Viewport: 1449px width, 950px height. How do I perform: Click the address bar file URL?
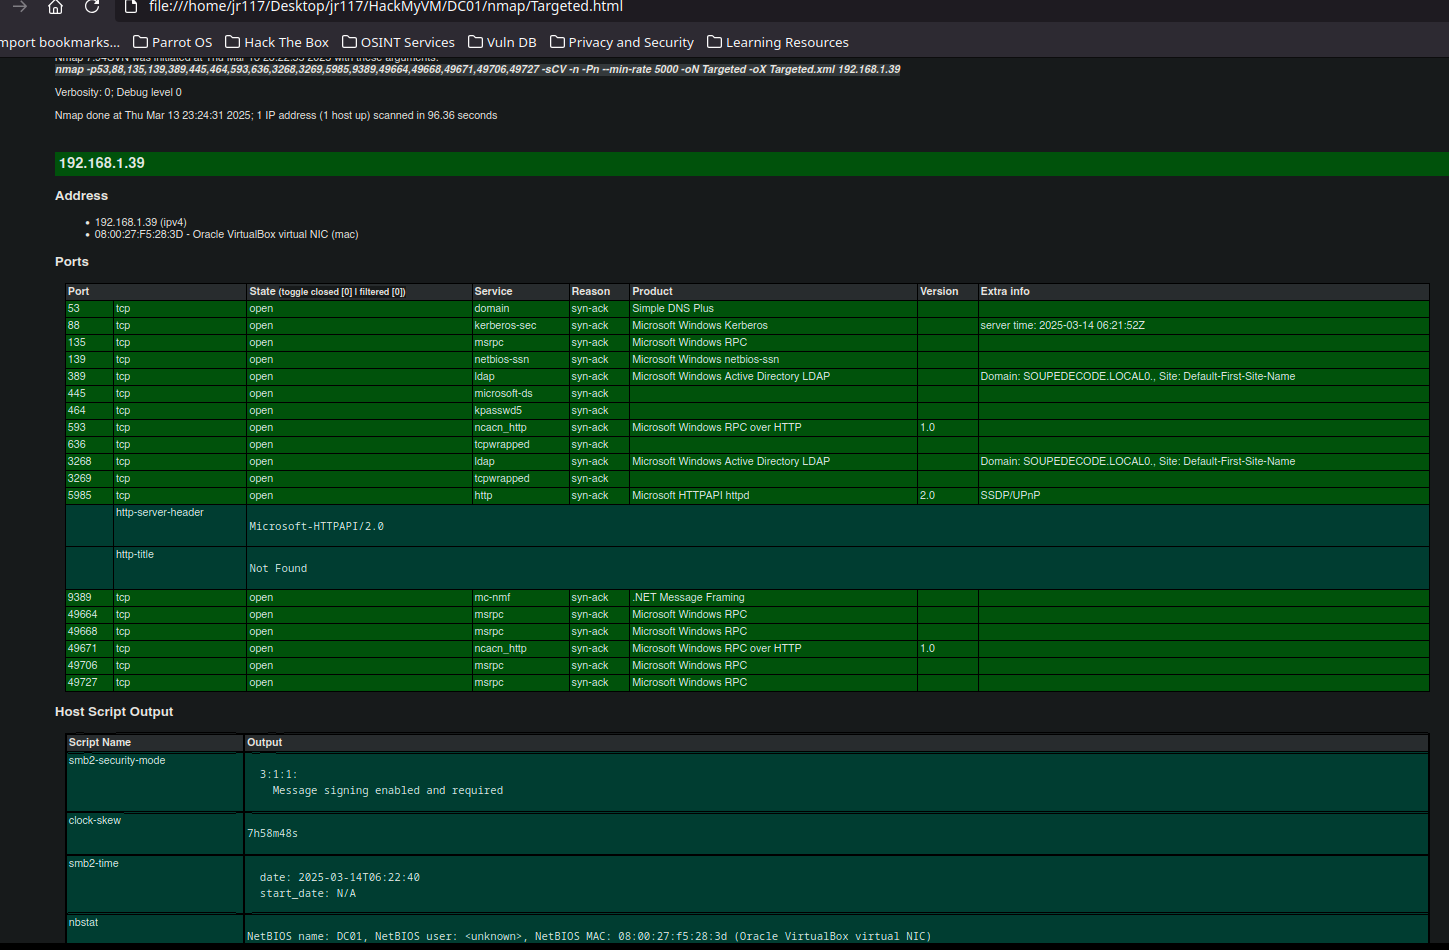pyautogui.click(x=386, y=7)
